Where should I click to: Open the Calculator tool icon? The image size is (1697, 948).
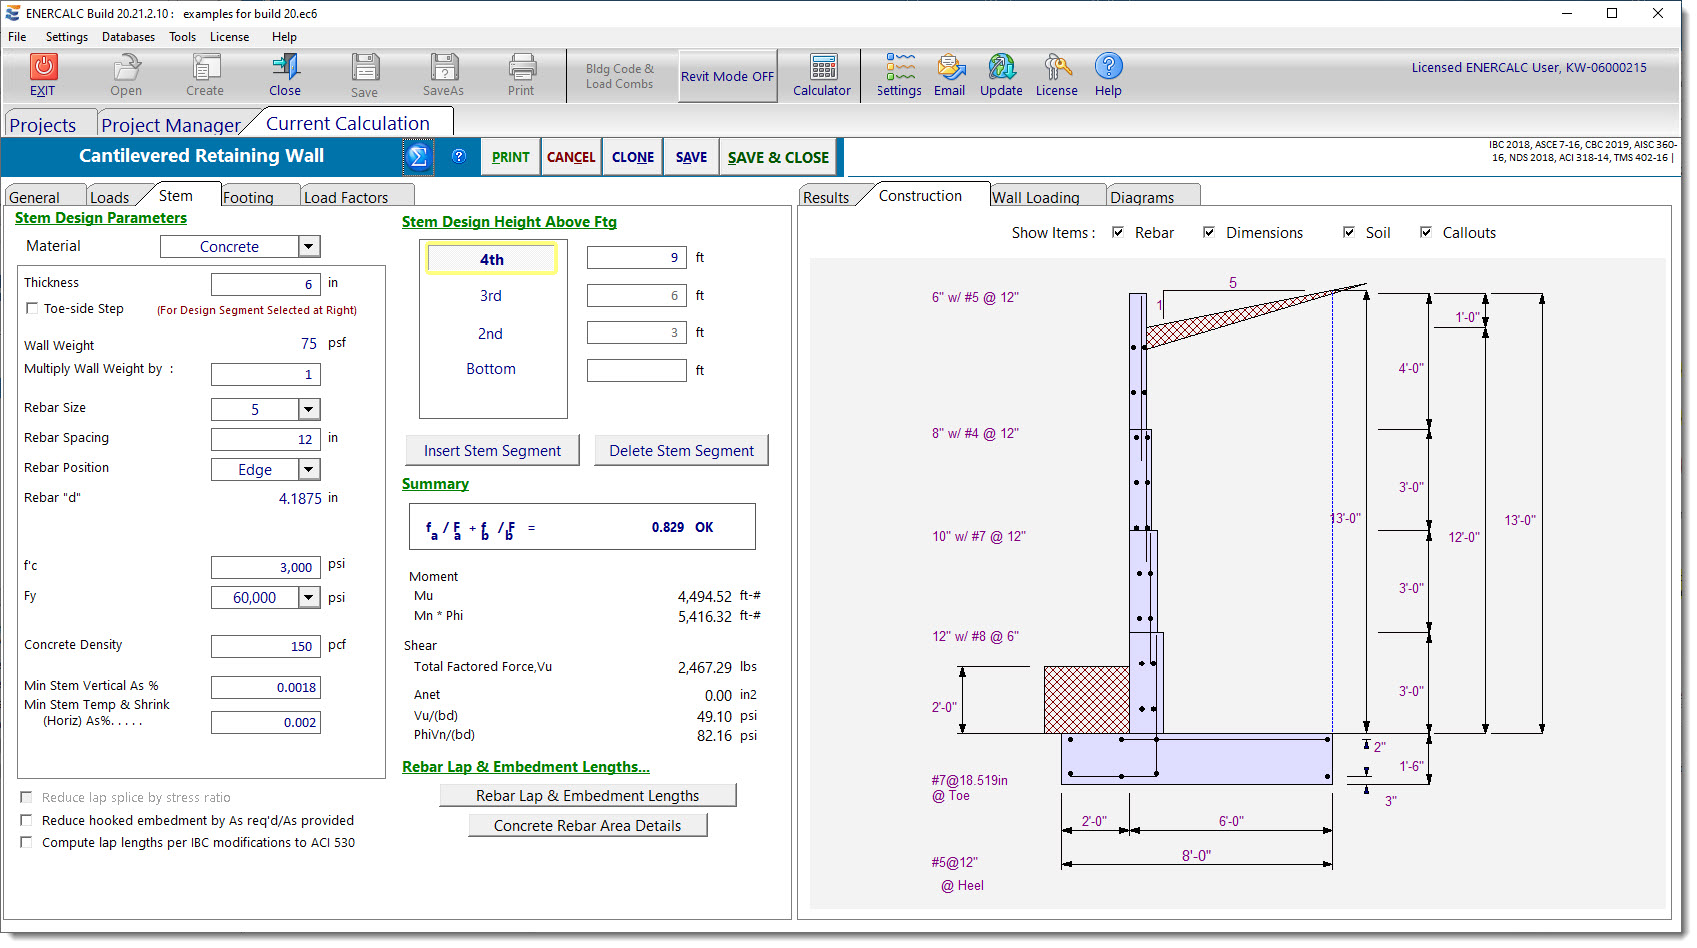tap(824, 67)
